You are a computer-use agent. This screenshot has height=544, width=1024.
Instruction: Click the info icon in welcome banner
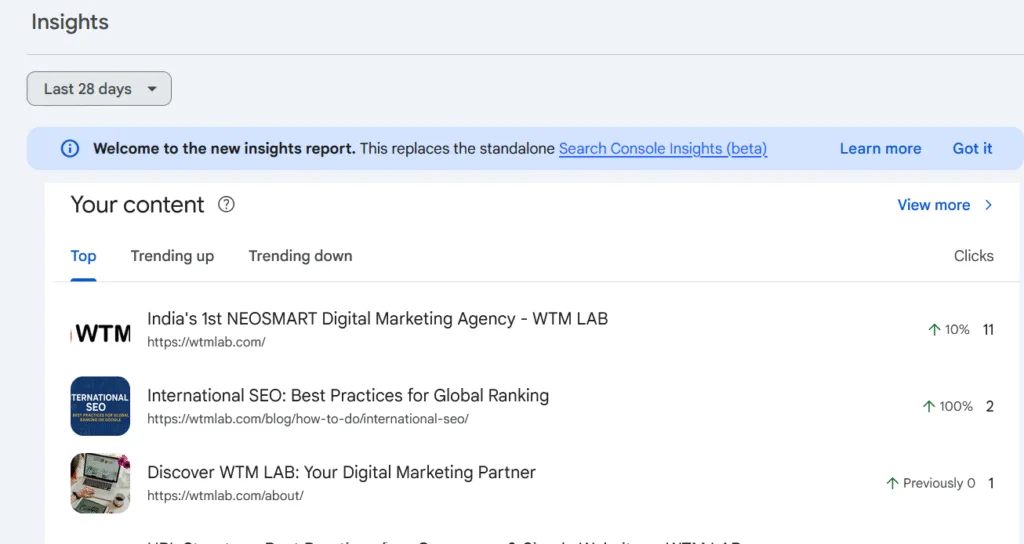click(70, 148)
